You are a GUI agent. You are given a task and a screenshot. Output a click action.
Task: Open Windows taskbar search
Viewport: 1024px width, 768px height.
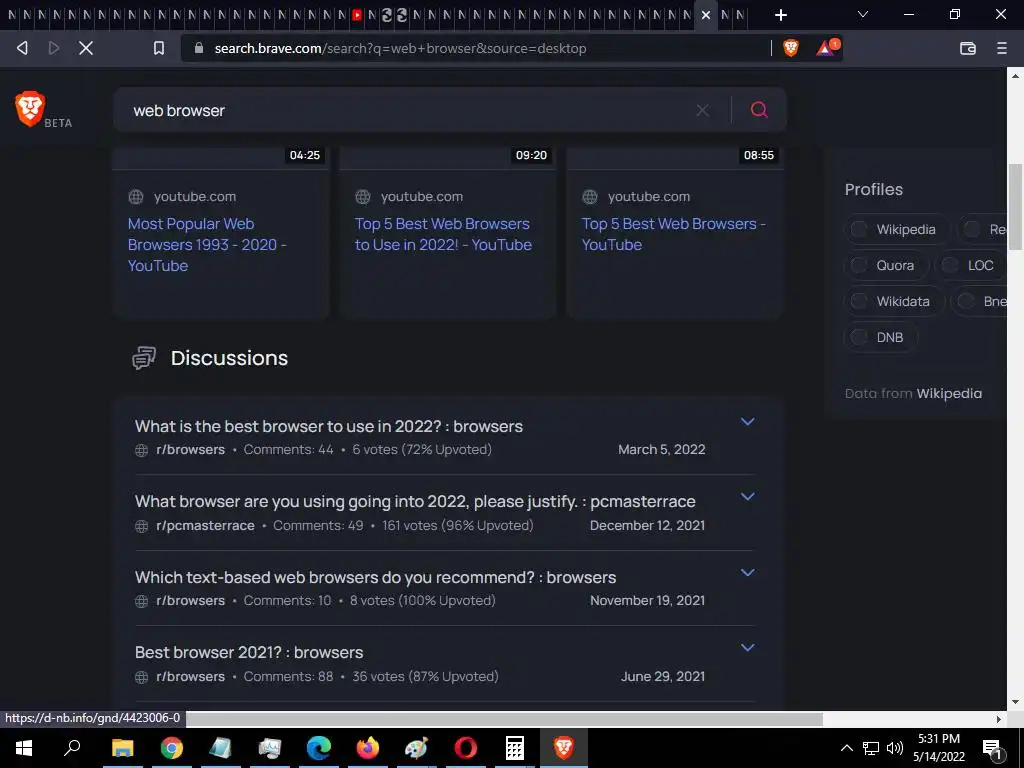[72, 748]
